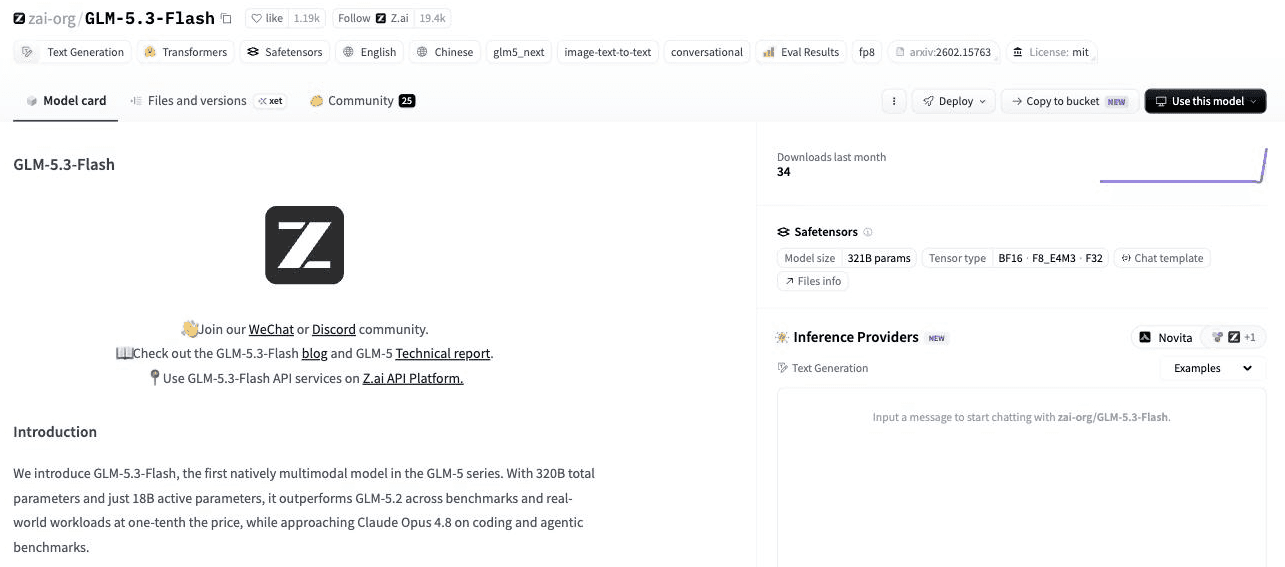1285x567 pixels.
Task: Click the conversational tag
Action: 707,52
